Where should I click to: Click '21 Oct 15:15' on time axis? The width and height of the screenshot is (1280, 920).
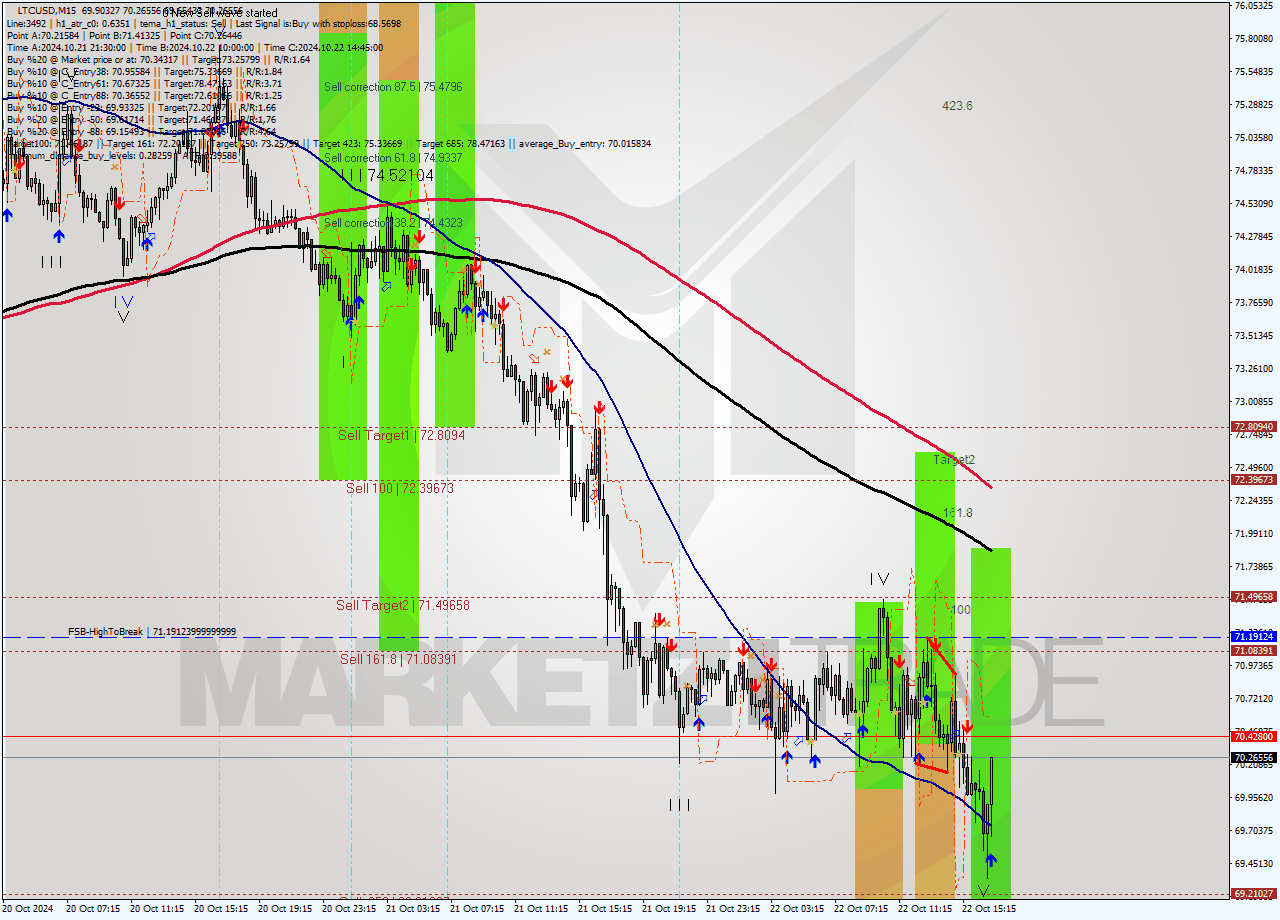pyautogui.click(x=605, y=909)
